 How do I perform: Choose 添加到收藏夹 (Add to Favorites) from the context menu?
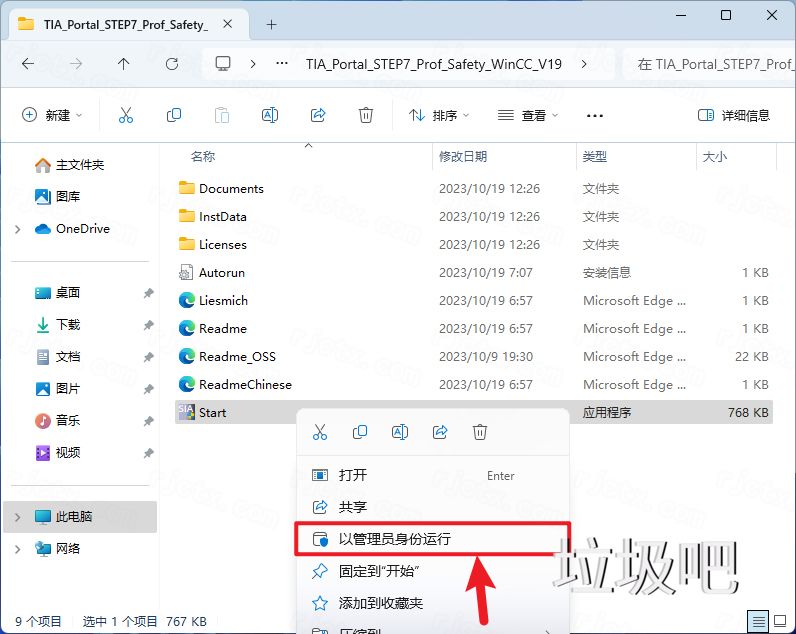pyautogui.click(x=433, y=603)
